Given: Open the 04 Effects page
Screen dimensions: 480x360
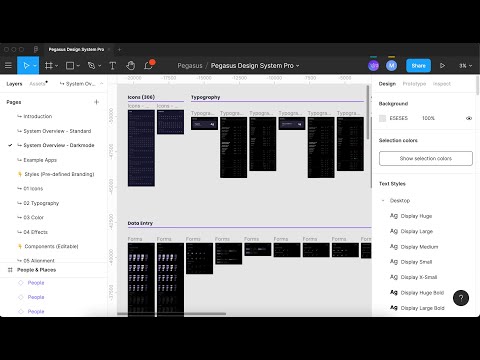Looking at the screenshot, I should point(35,232).
